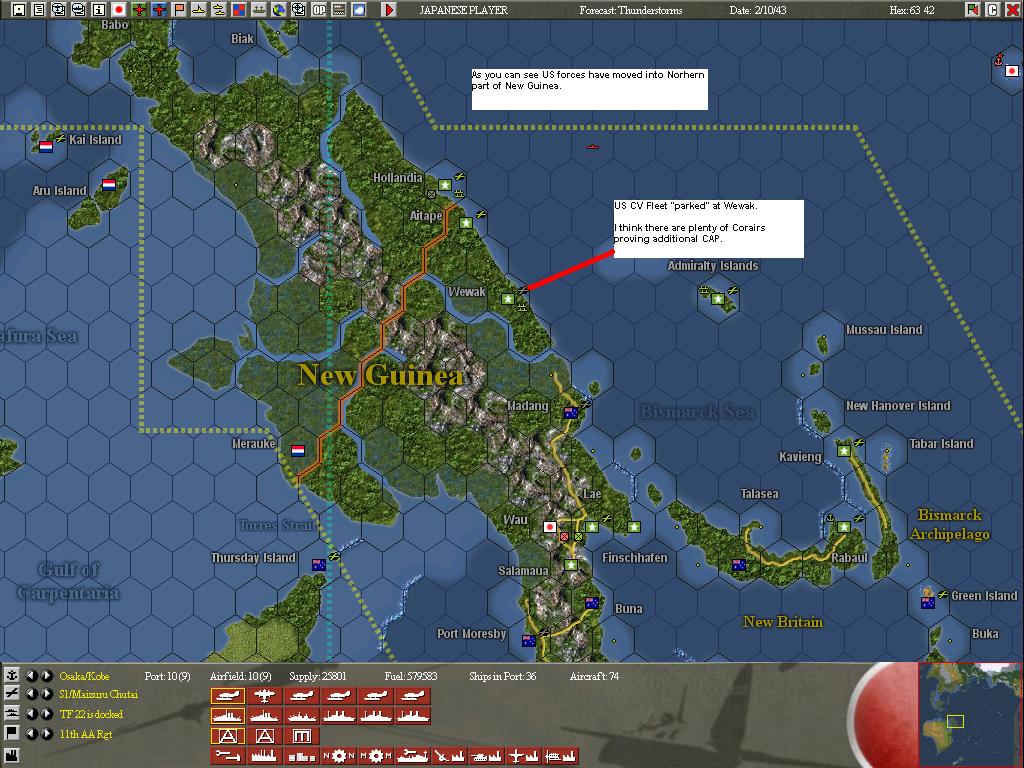Select the 'M' land unit icon
The width and height of the screenshot is (1024, 768).
click(302, 736)
